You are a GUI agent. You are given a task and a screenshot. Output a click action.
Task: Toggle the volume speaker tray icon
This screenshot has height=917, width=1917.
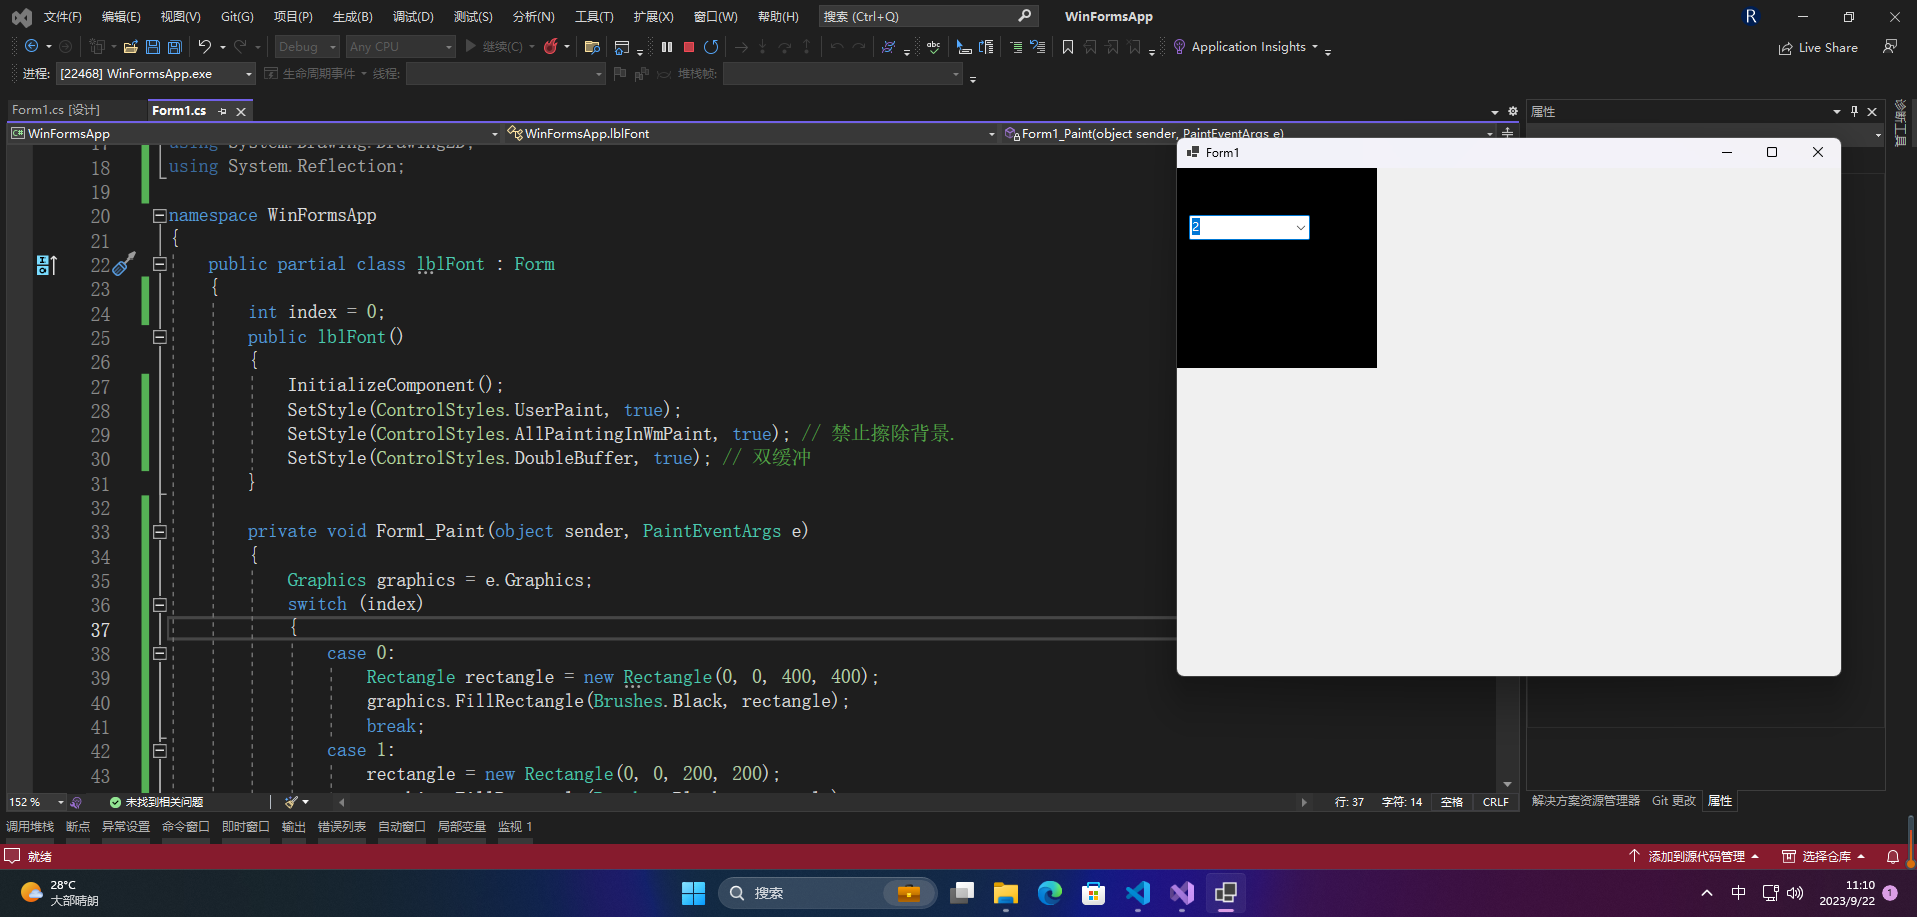[x=1796, y=893]
